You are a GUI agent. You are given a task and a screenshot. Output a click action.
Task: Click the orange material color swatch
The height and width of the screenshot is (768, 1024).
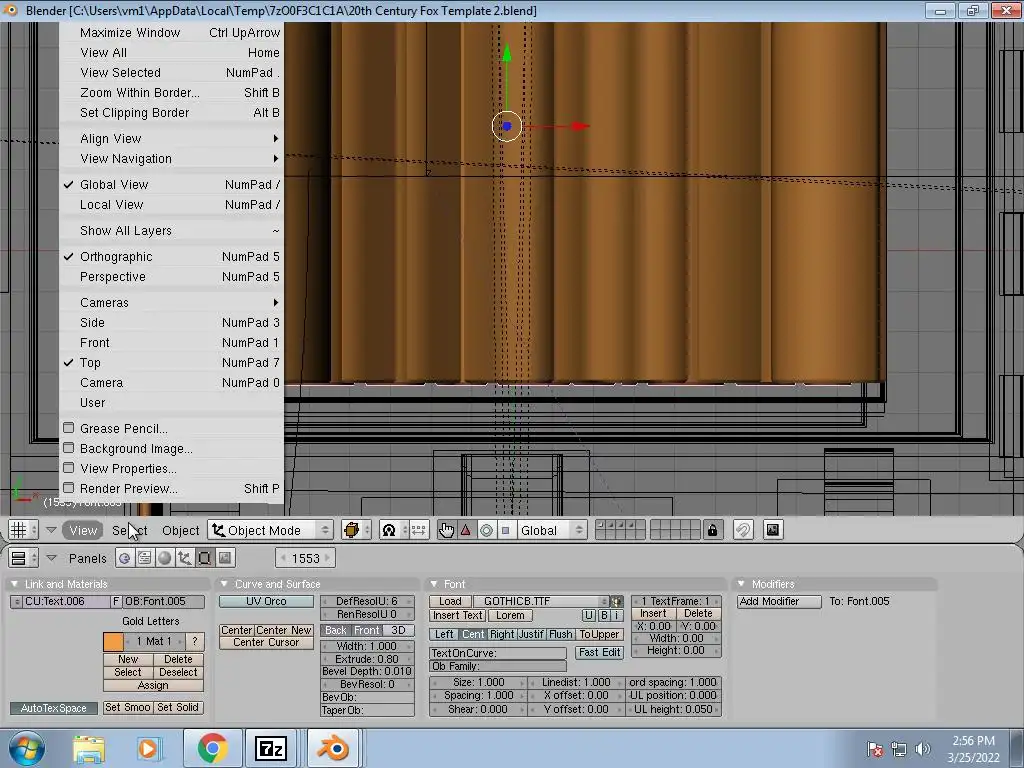[113, 641]
